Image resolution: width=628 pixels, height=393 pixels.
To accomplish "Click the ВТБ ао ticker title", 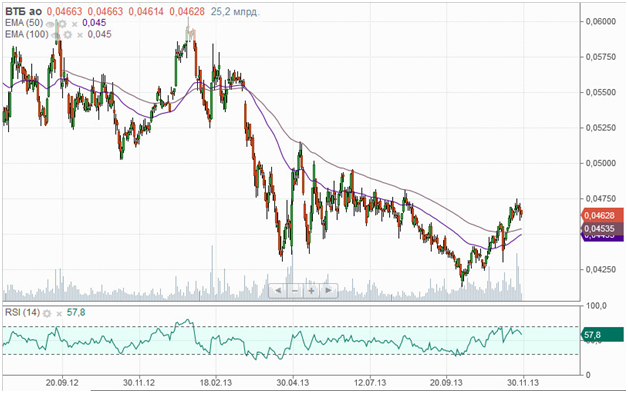I will (x=24, y=12).
